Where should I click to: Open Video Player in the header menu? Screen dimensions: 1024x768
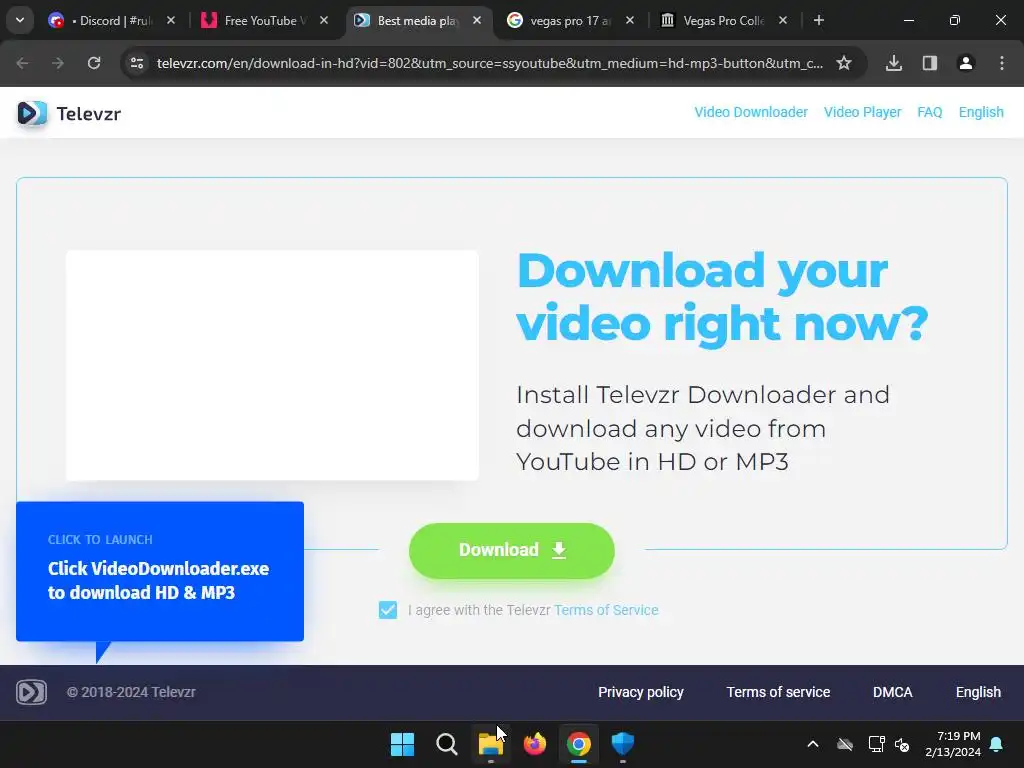(862, 112)
